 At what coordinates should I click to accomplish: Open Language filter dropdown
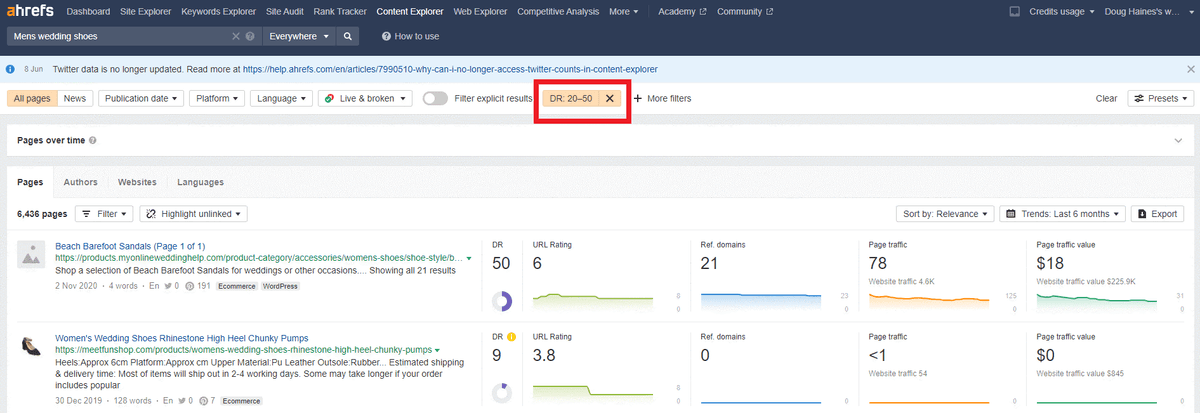coord(281,98)
